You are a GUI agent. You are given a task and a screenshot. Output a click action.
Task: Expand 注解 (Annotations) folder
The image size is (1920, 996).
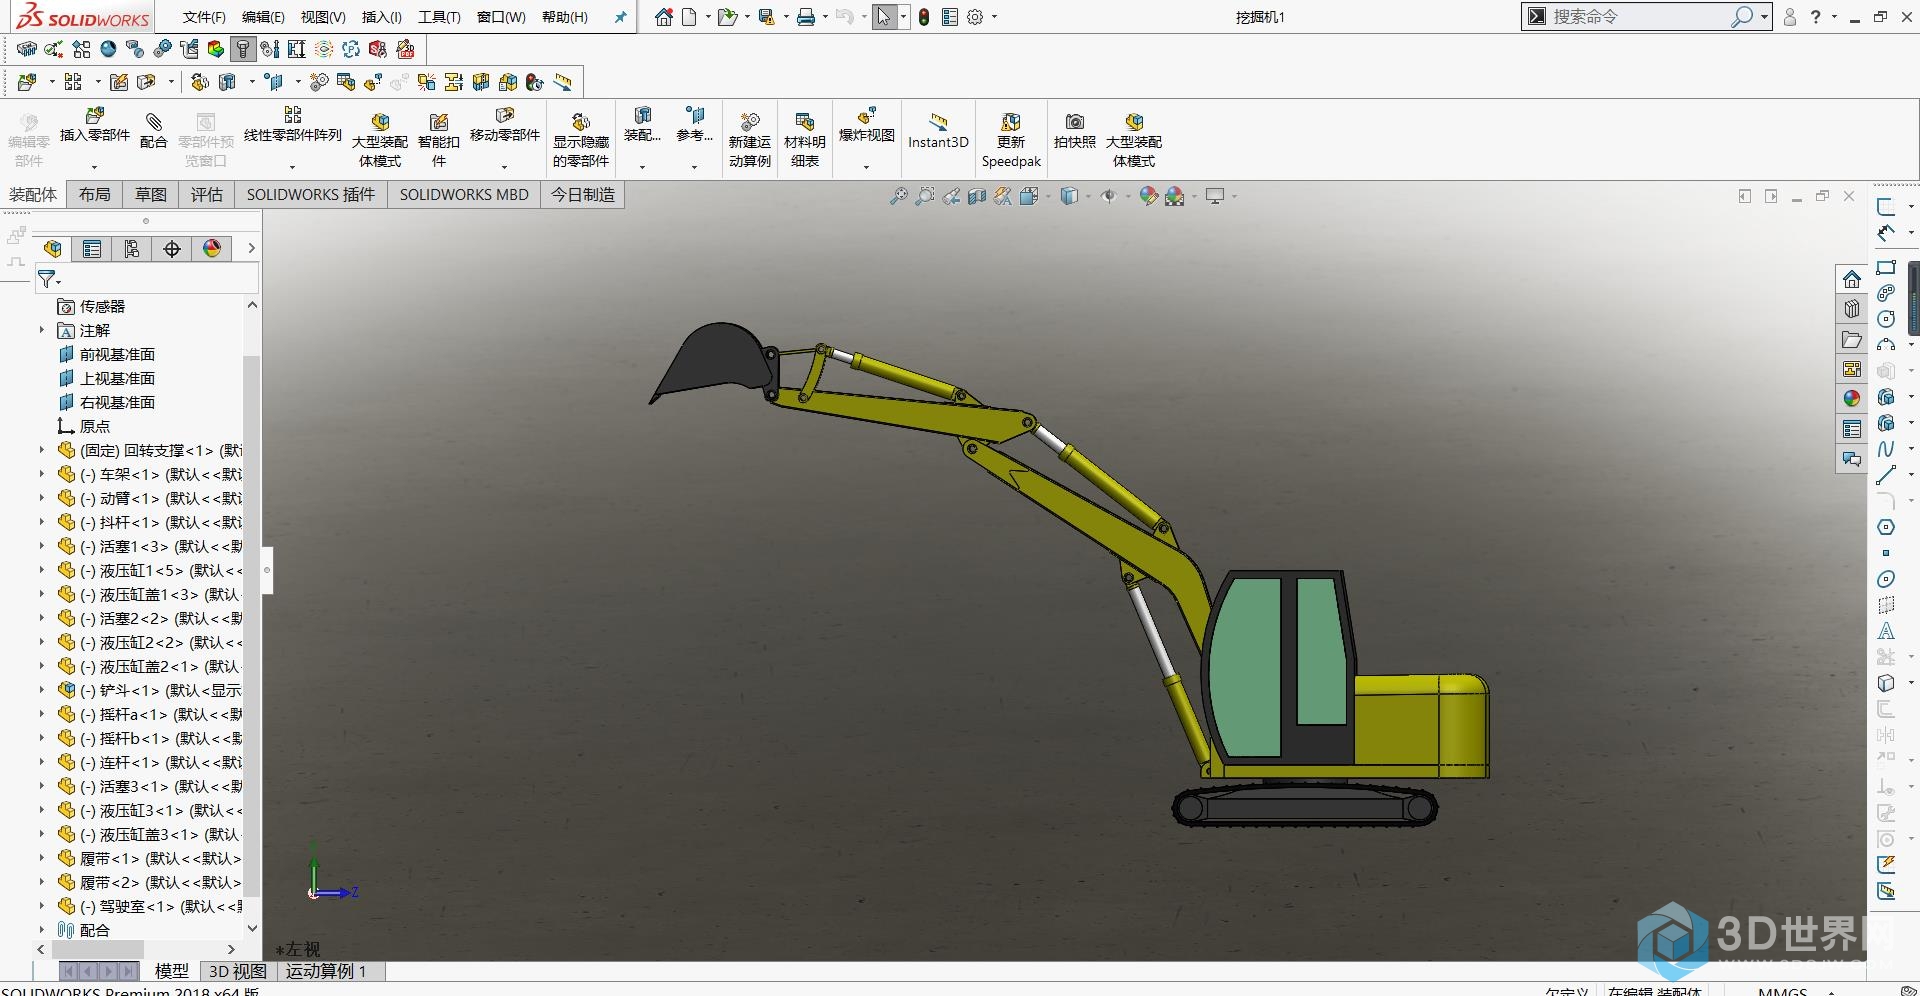(41, 330)
